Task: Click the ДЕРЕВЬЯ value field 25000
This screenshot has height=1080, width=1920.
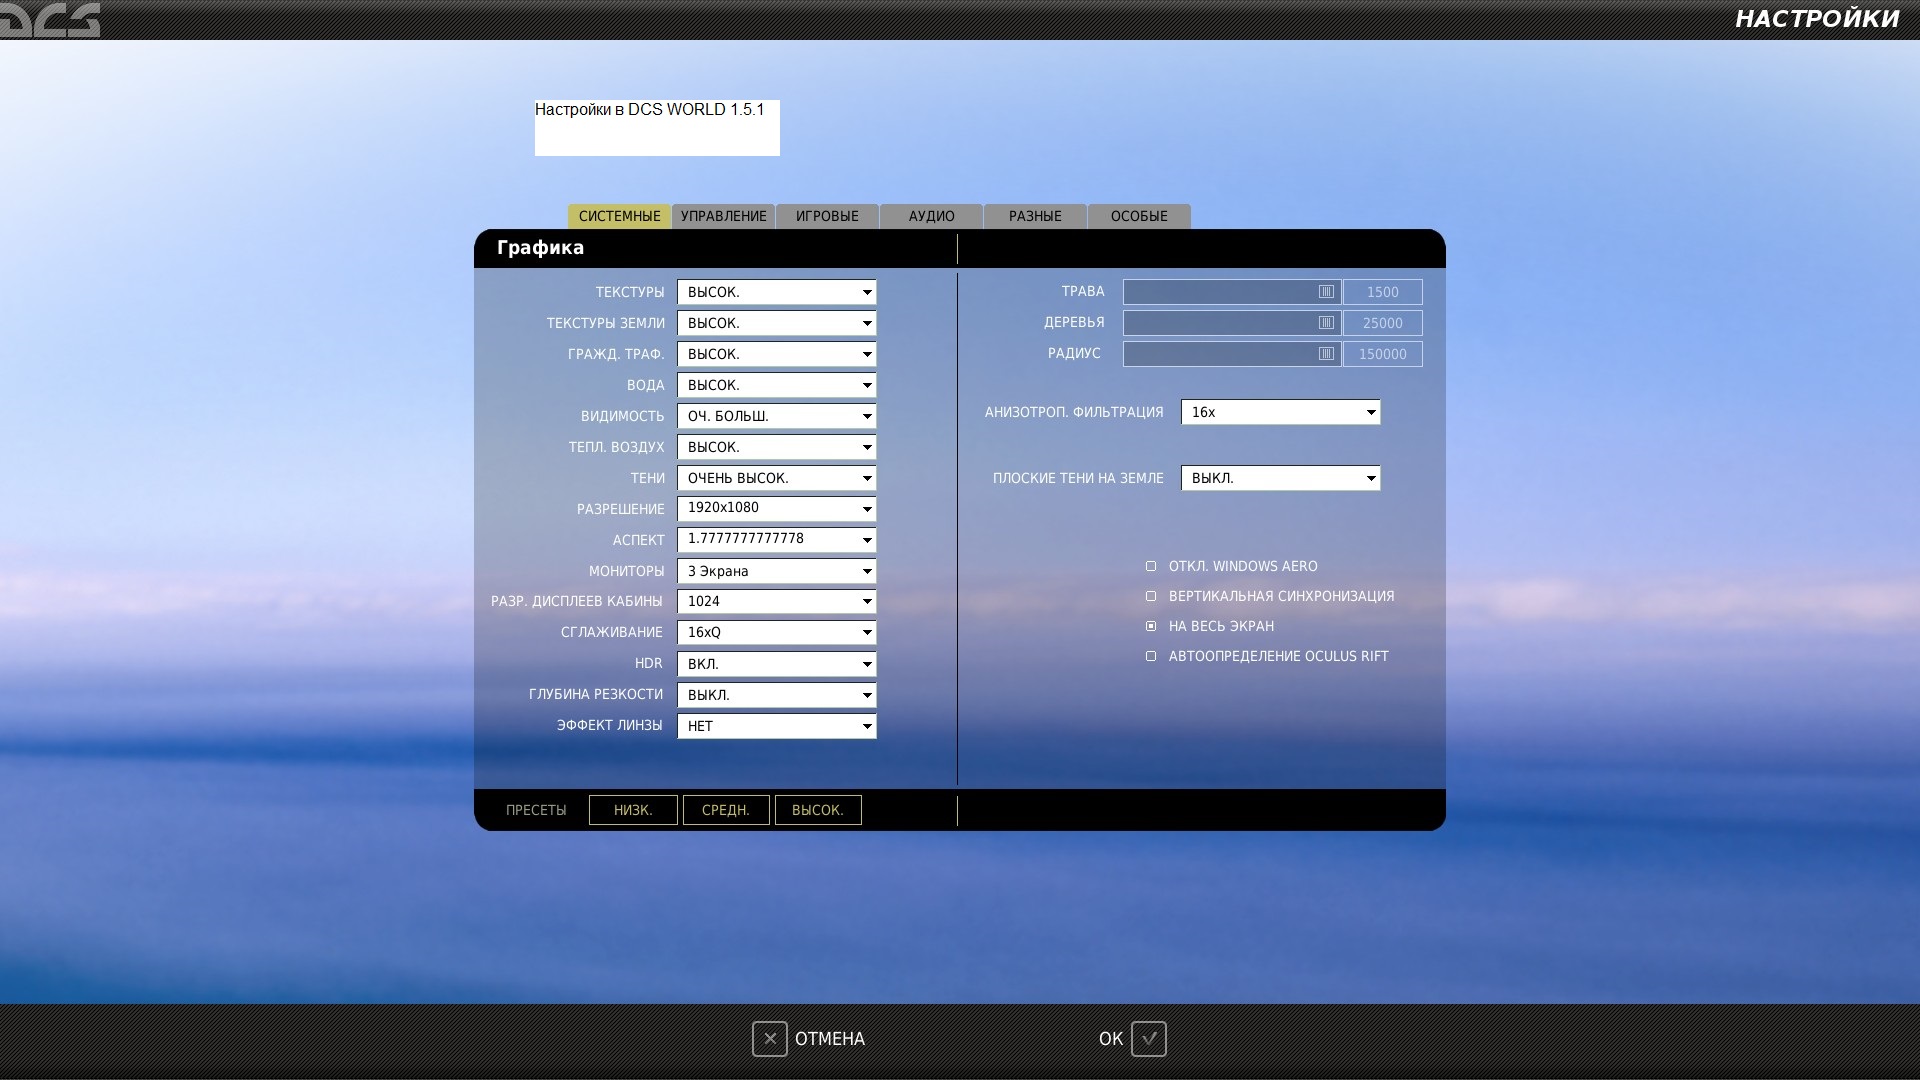Action: point(1382,323)
